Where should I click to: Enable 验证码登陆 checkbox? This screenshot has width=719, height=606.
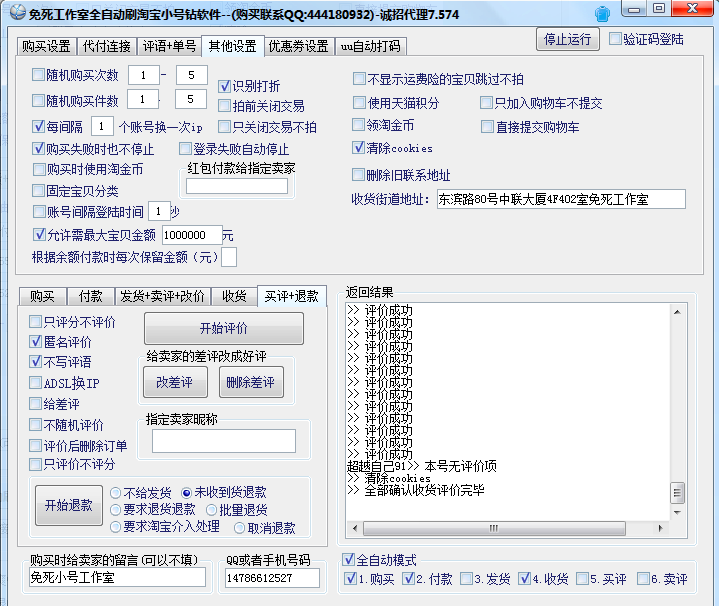615,39
